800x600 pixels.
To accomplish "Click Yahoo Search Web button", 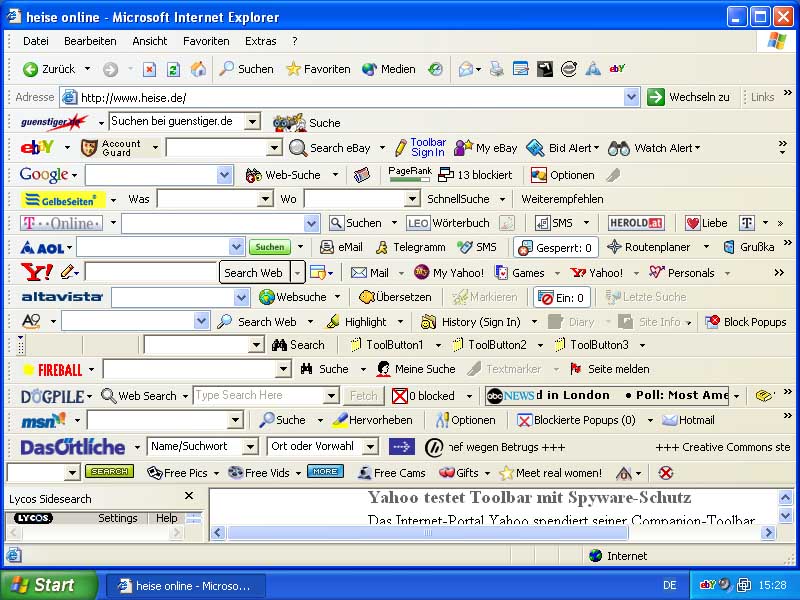I will (254, 273).
